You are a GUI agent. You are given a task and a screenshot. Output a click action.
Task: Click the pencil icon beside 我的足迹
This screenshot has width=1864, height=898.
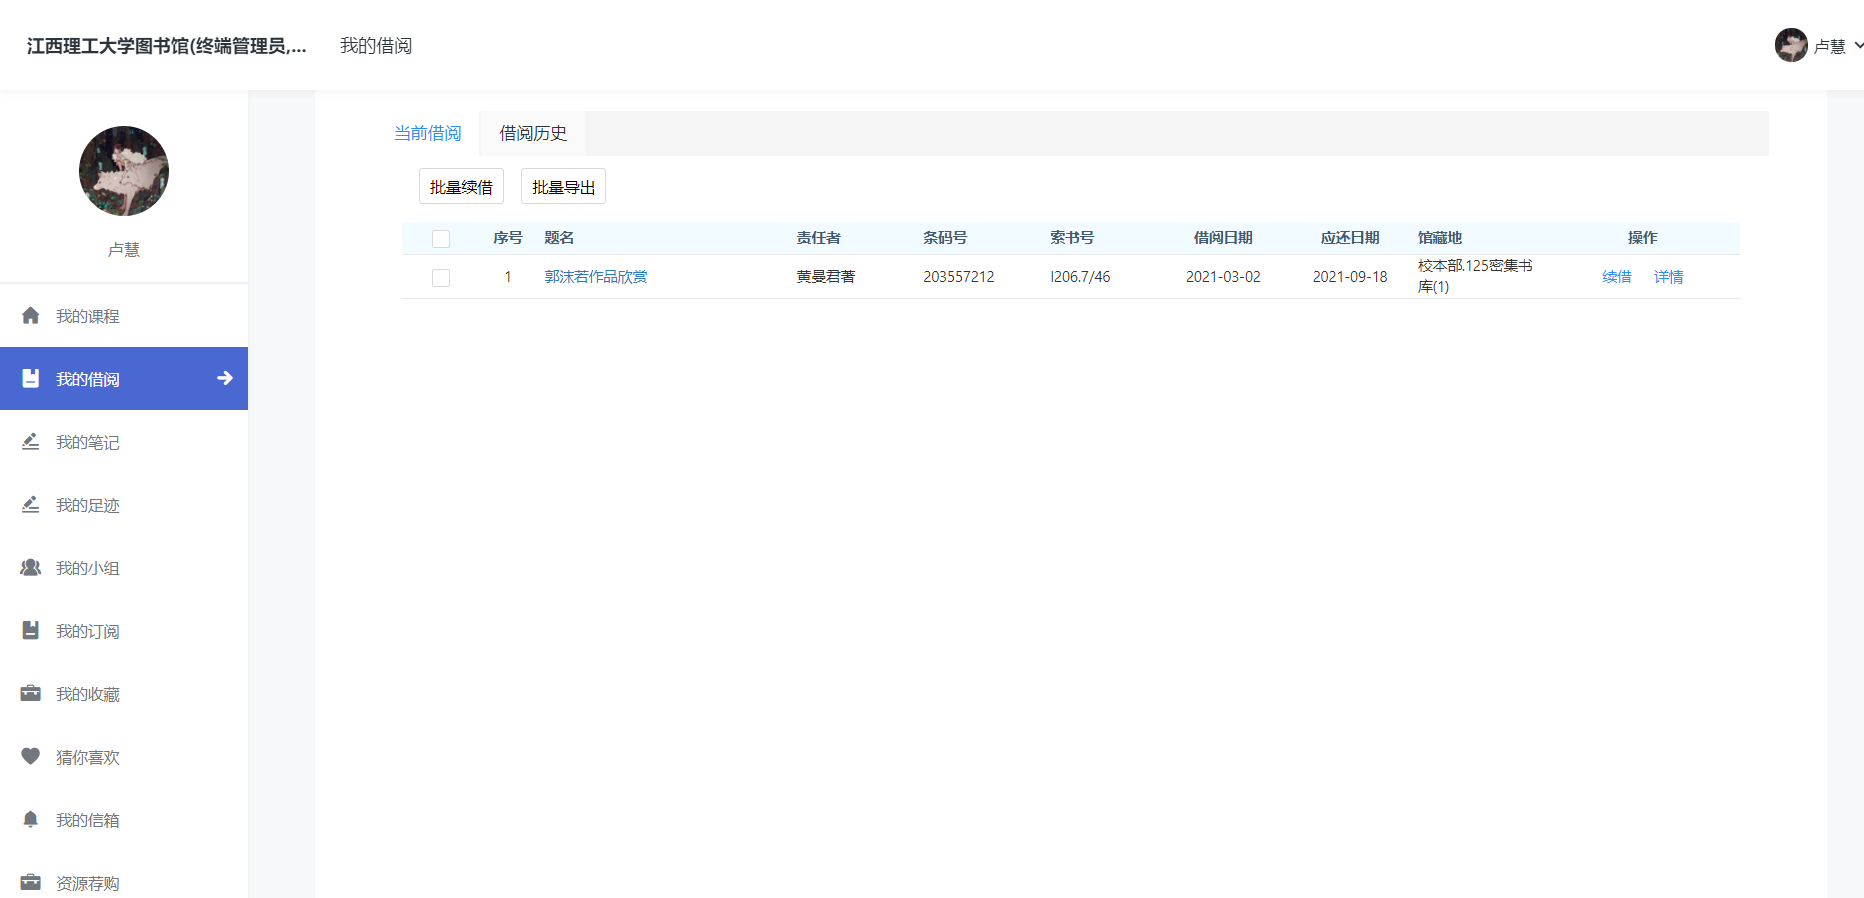(x=31, y=505)
